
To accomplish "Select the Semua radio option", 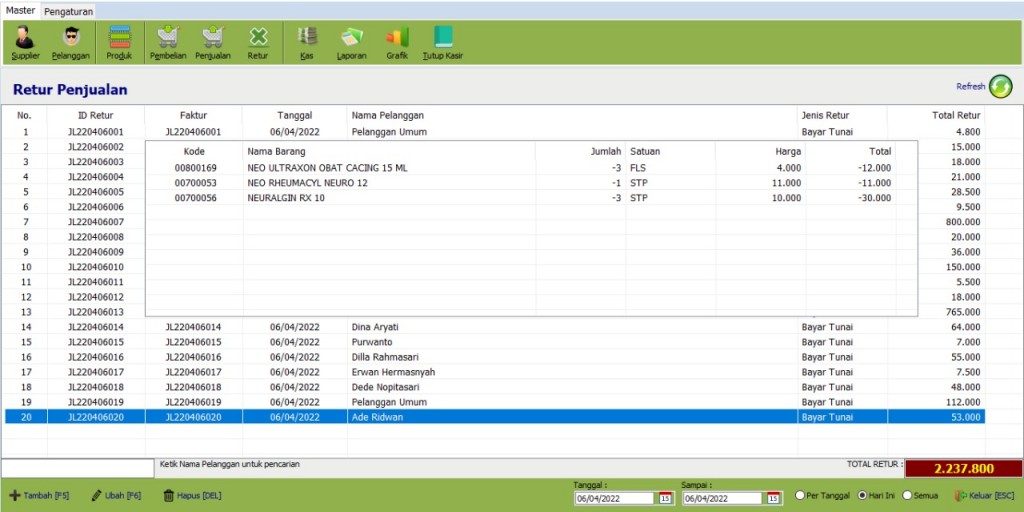I will (x=907, y=495).
